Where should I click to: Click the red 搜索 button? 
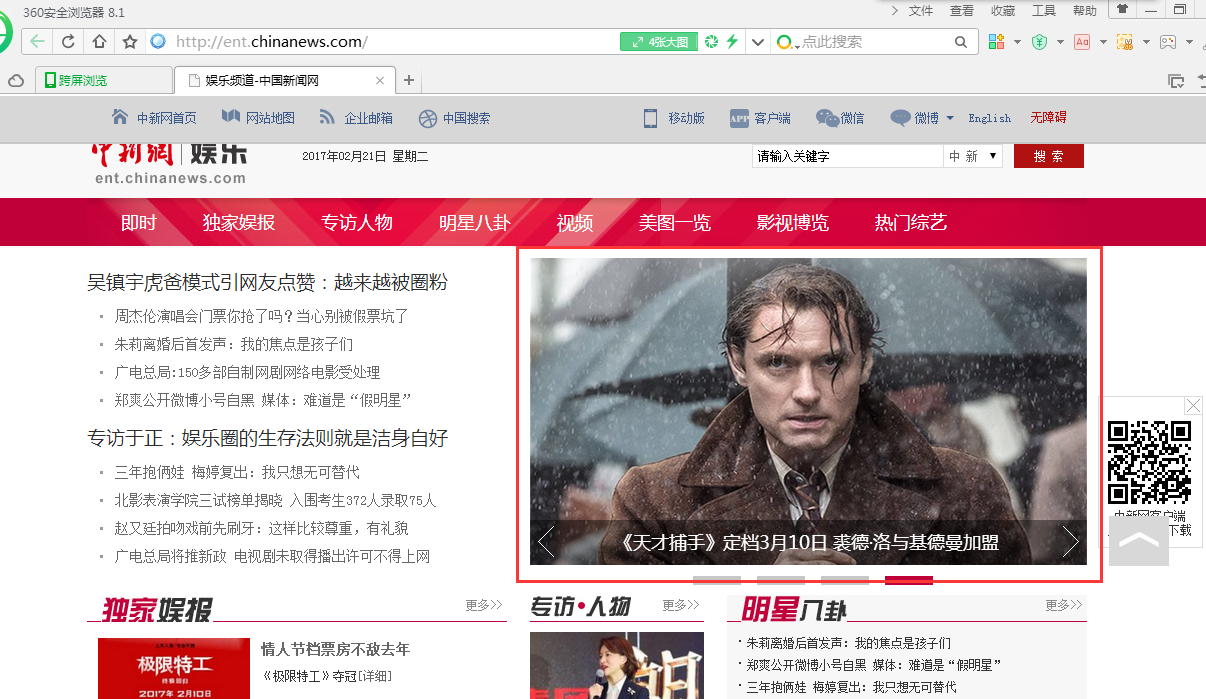(1049, 156)
